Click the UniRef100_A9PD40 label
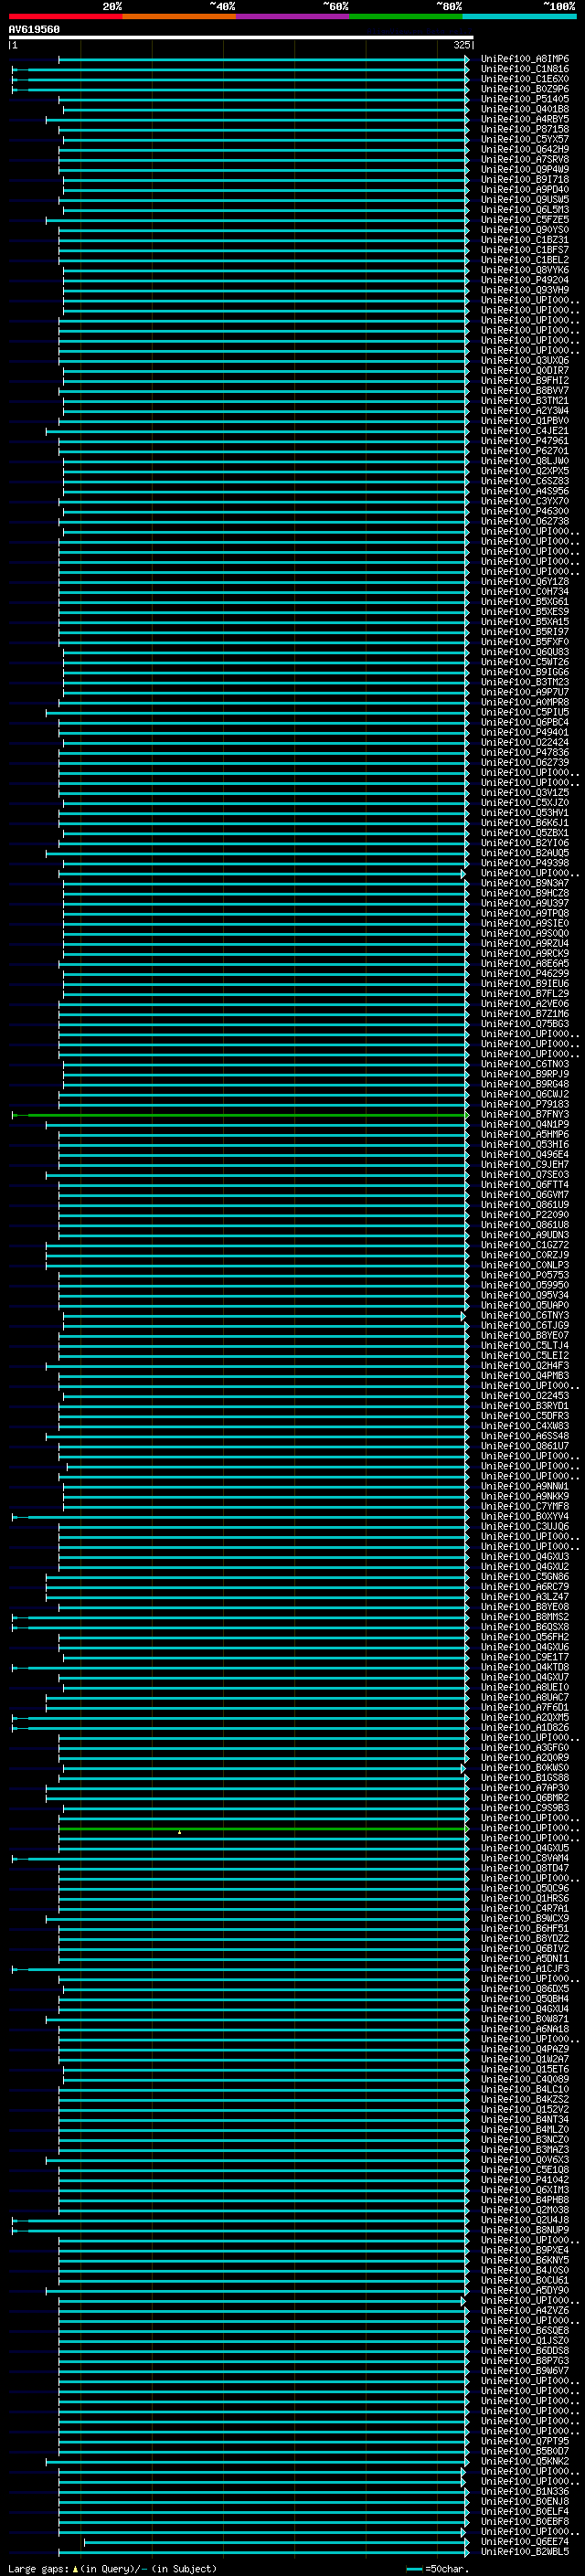The height and width of the screenshot is (2576, 585). pos(524,190)
